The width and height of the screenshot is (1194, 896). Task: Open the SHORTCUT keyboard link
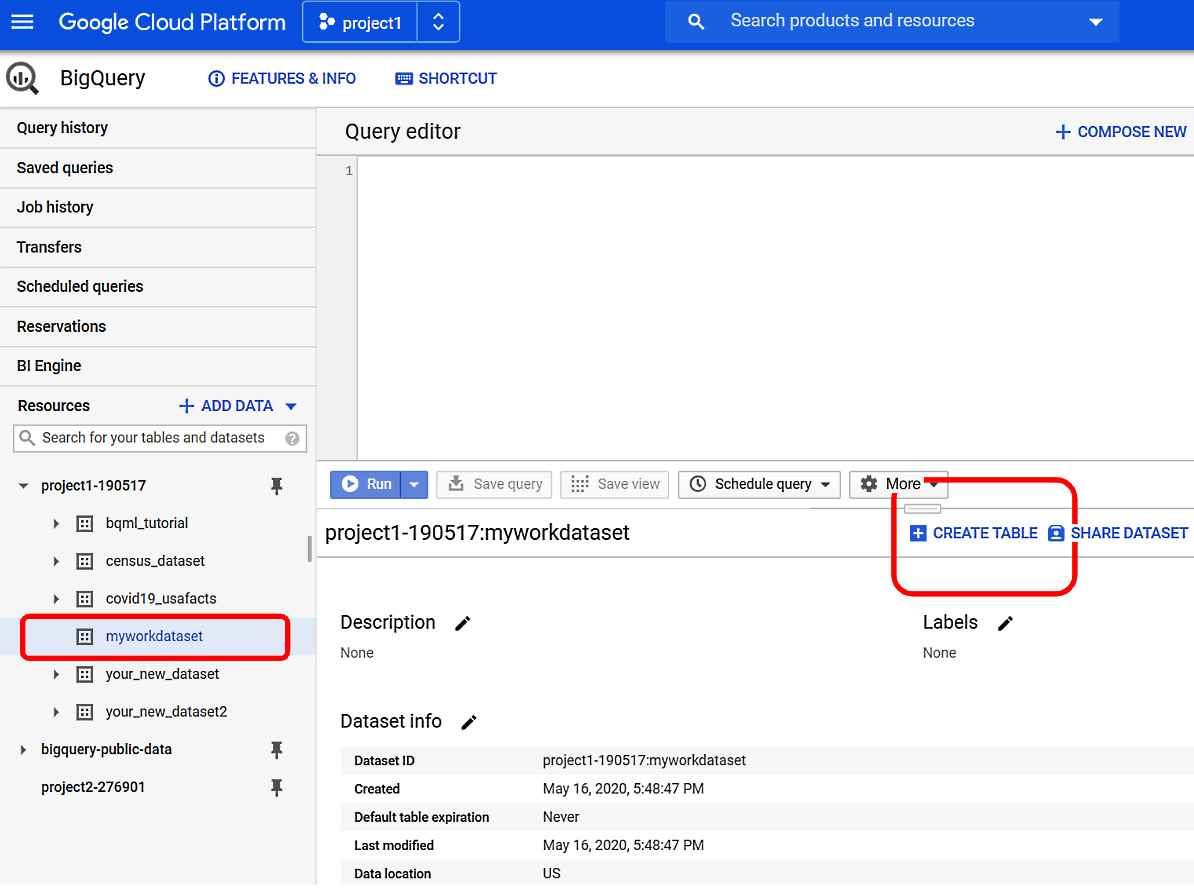click(x=446, y=78)
